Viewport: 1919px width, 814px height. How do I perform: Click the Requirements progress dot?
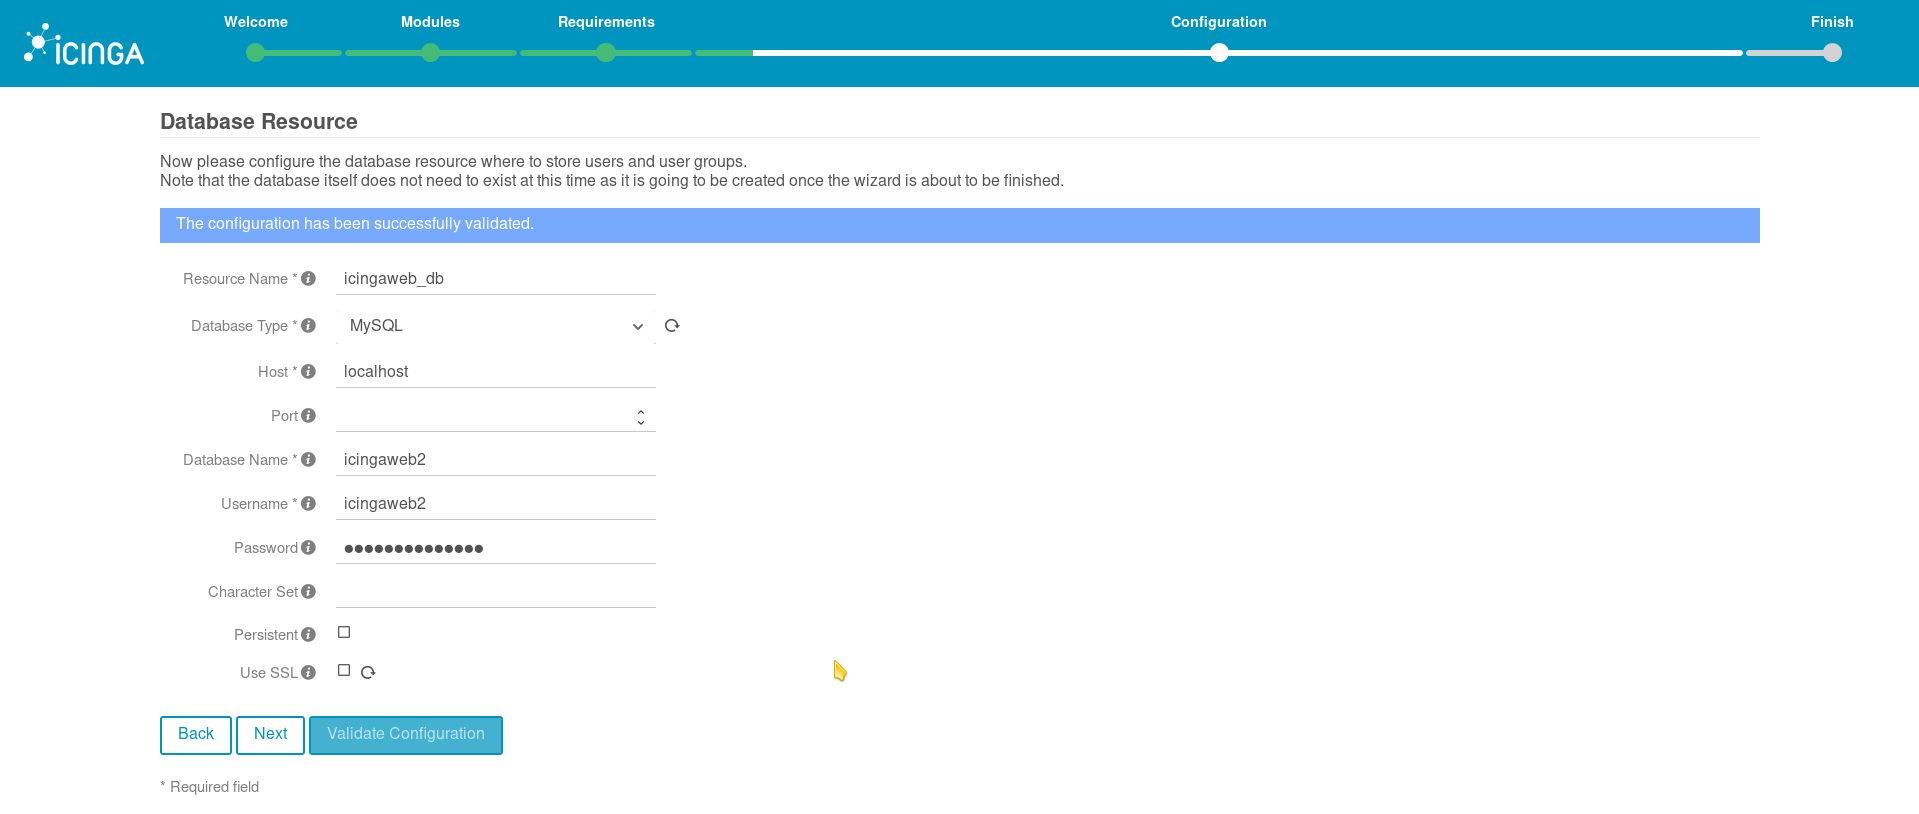tap(606, 53)
